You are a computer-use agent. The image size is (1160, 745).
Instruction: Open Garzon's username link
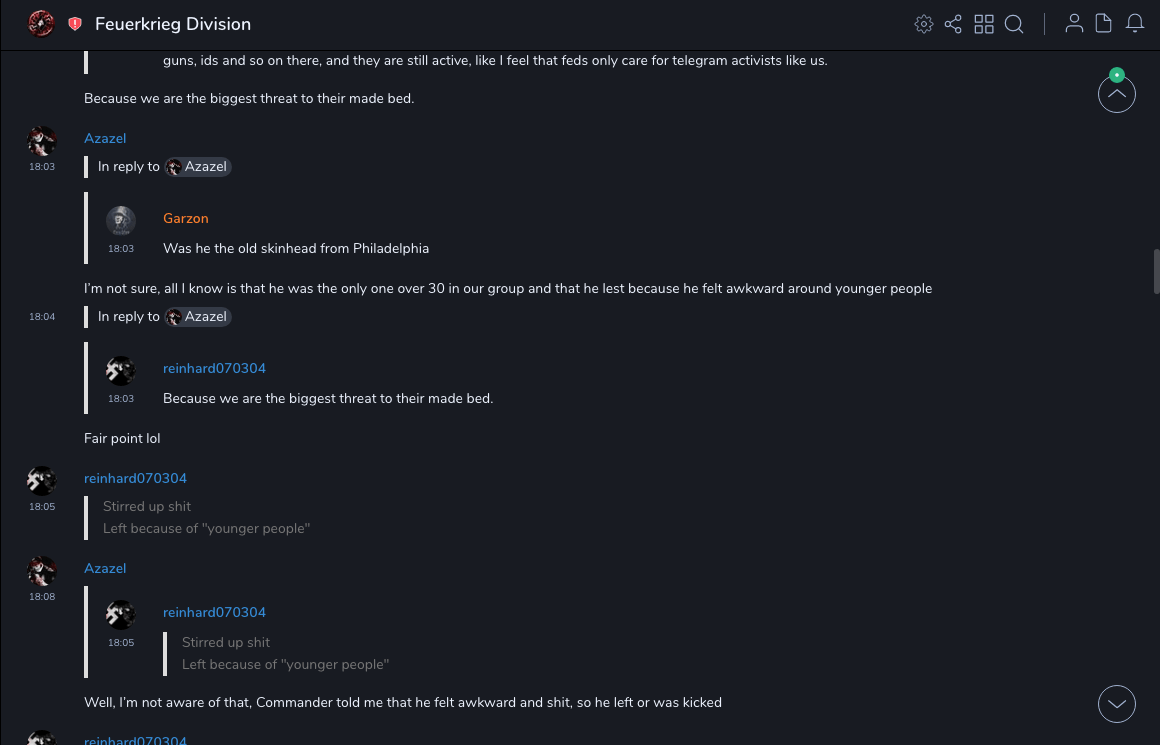pos(186,218)
